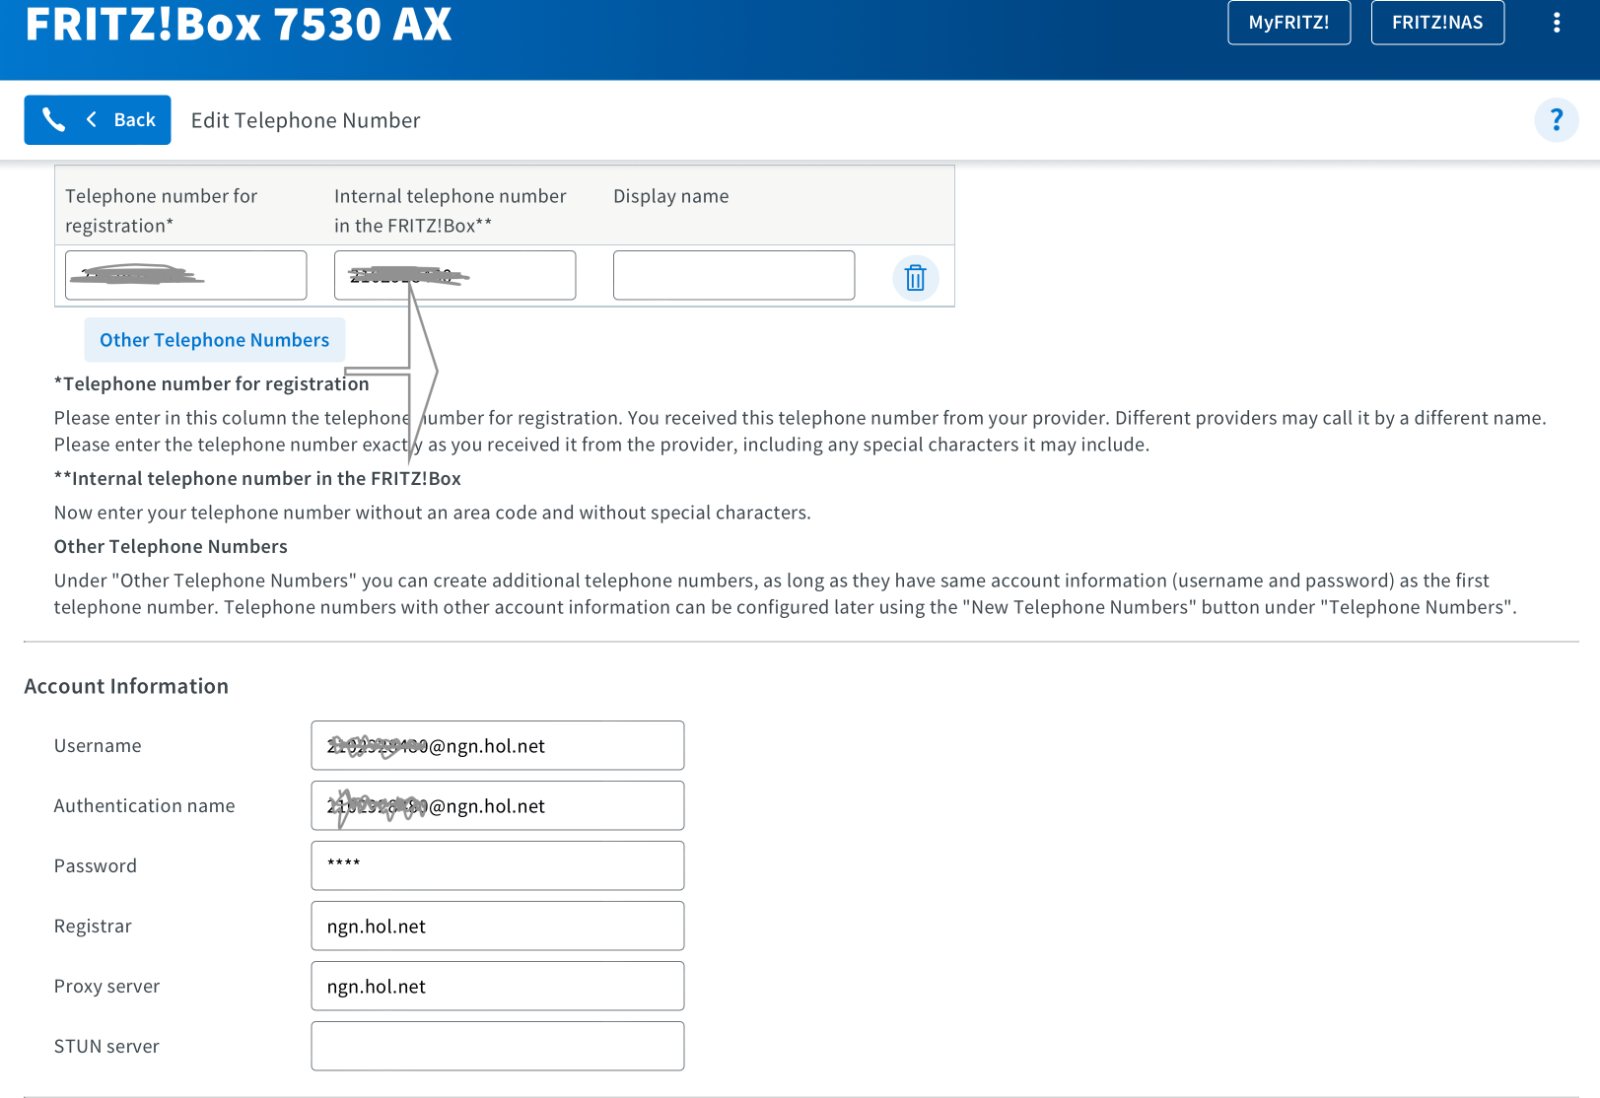This screenshot has width=1600, height=1098.
Task: Click the Authentication name label
Action: [x=144, y=806]
